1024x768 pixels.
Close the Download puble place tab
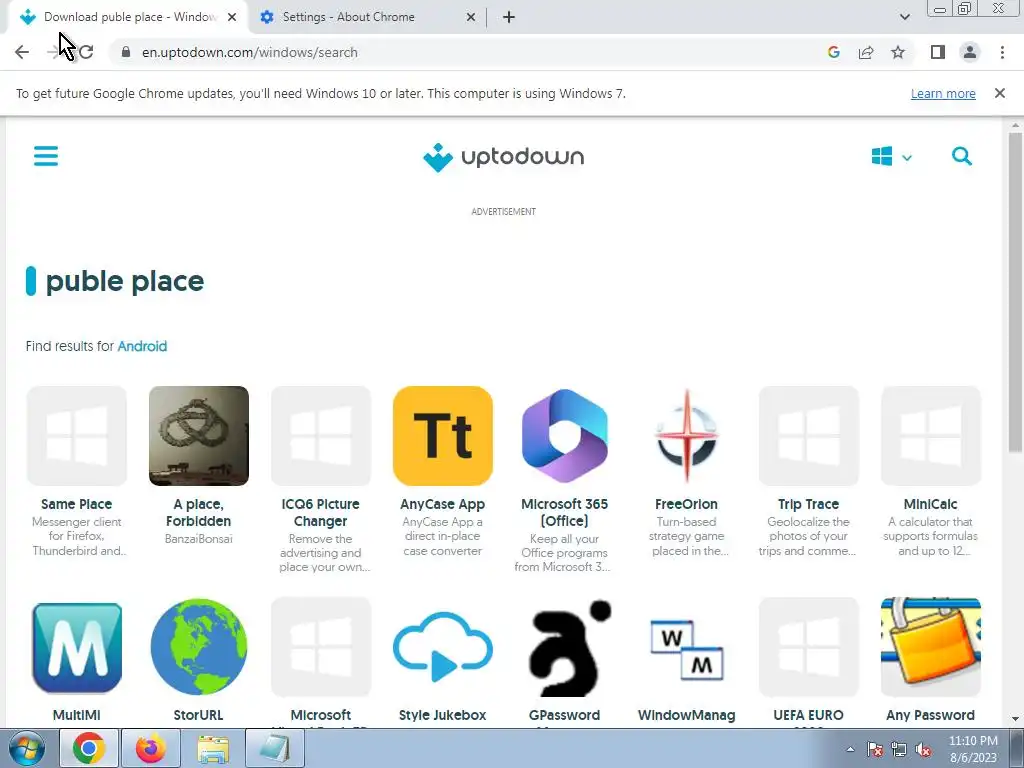(232, 18)
